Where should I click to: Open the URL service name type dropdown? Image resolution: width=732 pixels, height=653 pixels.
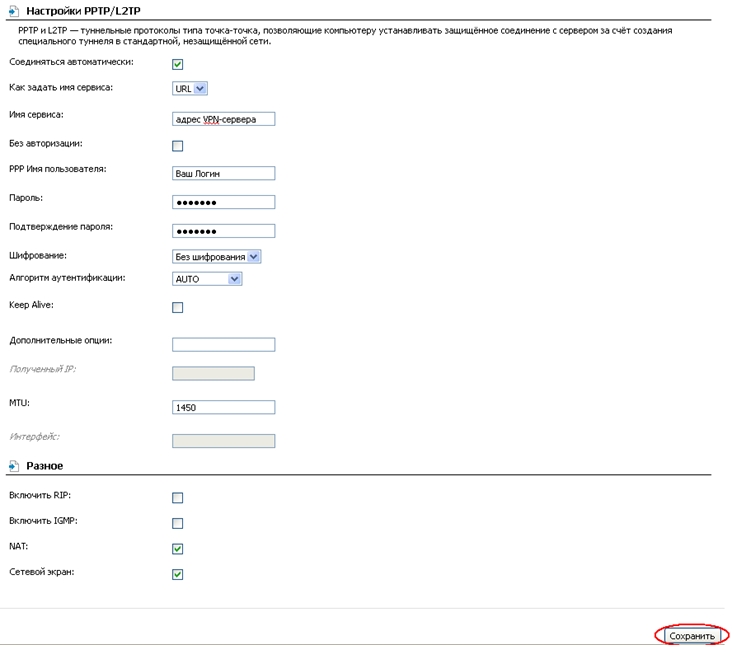point(190,89)
